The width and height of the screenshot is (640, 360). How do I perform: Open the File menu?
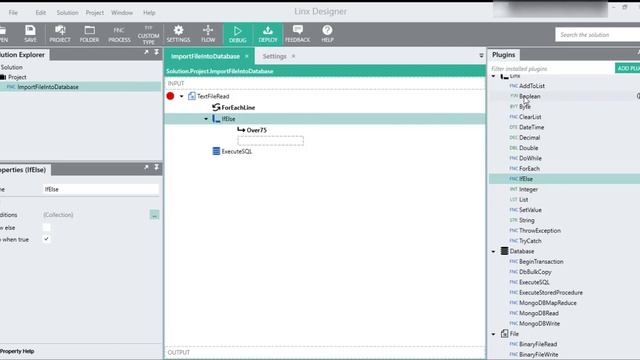tap(13, 13)
